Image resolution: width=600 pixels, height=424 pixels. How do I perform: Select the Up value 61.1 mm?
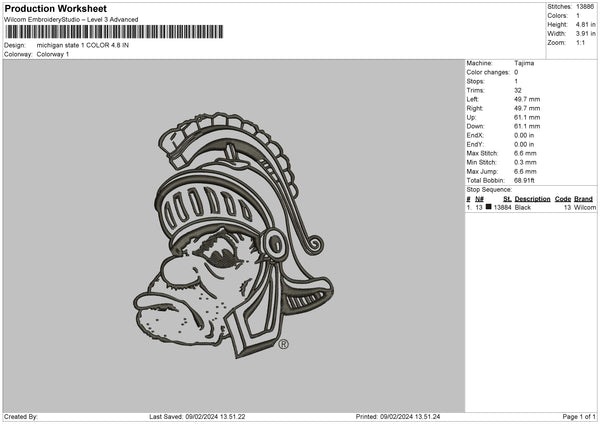point(527,117)
